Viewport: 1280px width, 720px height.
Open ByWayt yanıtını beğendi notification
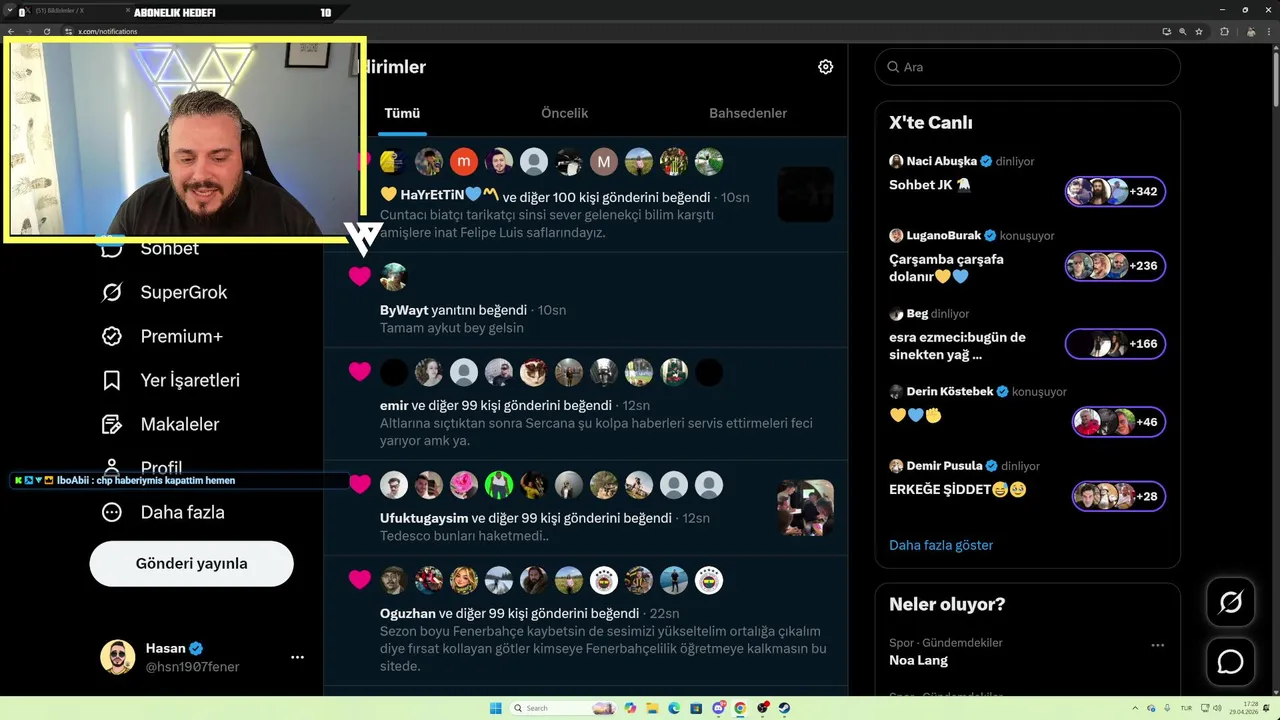click(x=586, y=300)
